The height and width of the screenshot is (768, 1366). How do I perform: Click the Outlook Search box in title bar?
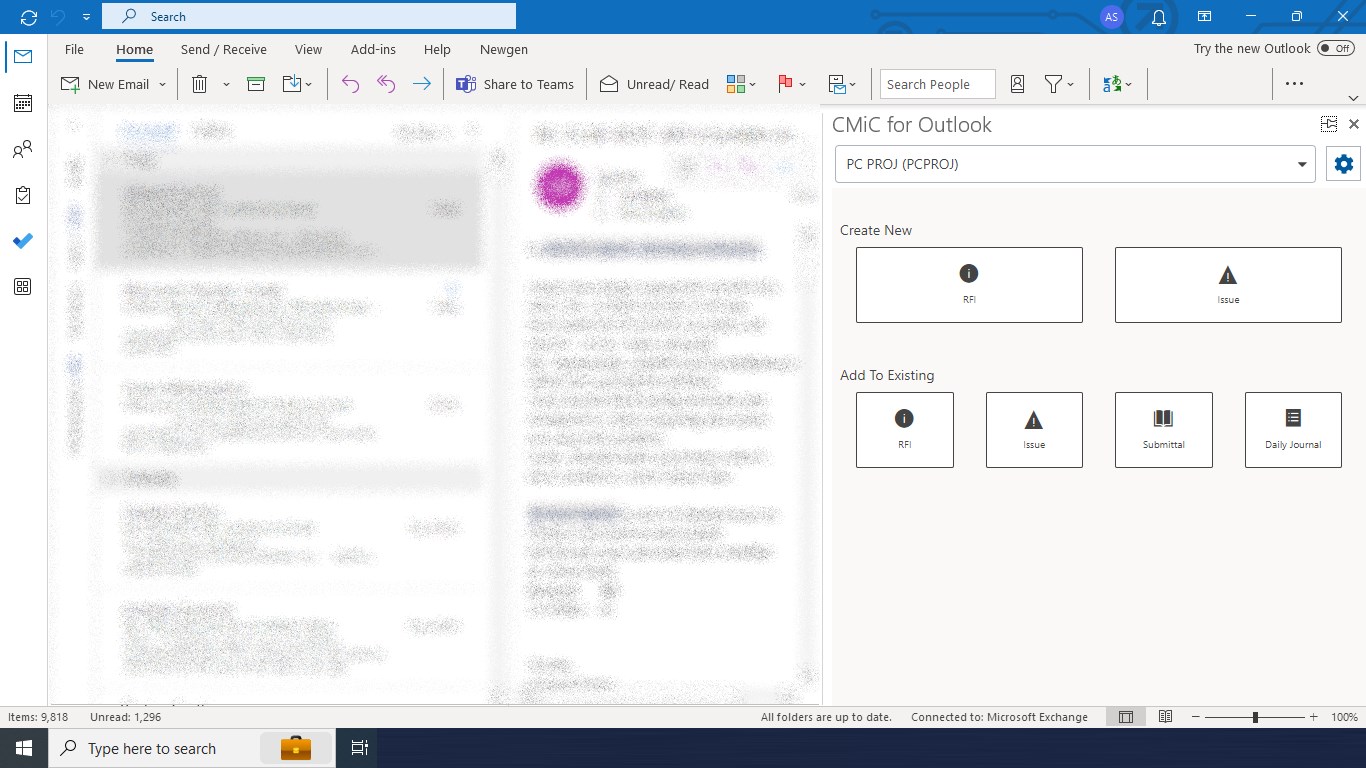308,16
